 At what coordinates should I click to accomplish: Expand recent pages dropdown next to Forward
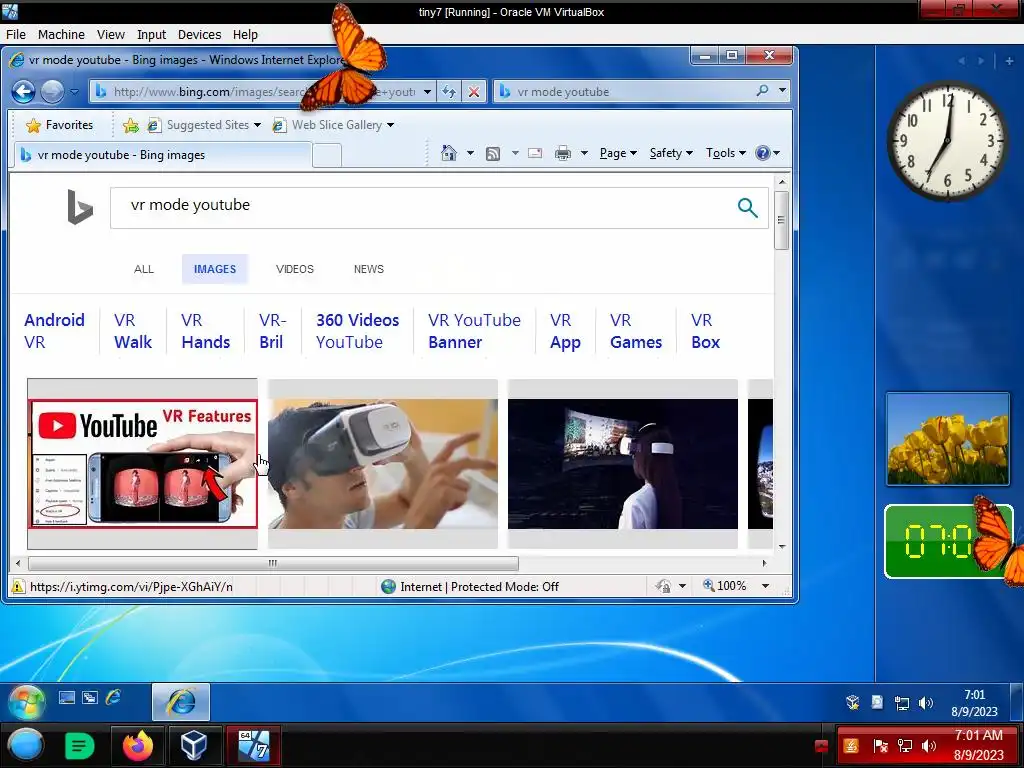coord(74,92)
